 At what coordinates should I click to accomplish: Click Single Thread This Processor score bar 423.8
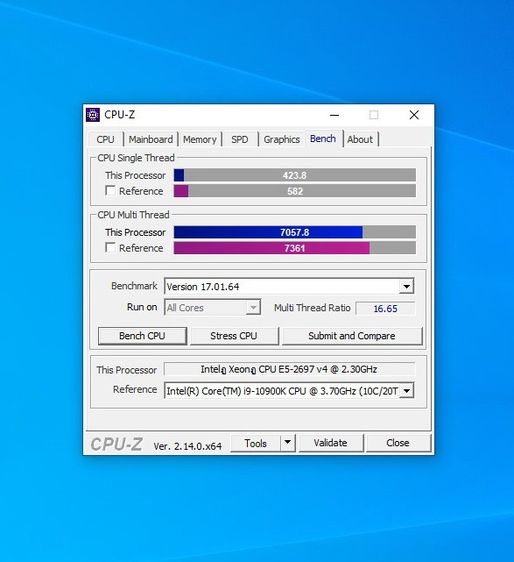pyautogui.click(x=295, y=175)
